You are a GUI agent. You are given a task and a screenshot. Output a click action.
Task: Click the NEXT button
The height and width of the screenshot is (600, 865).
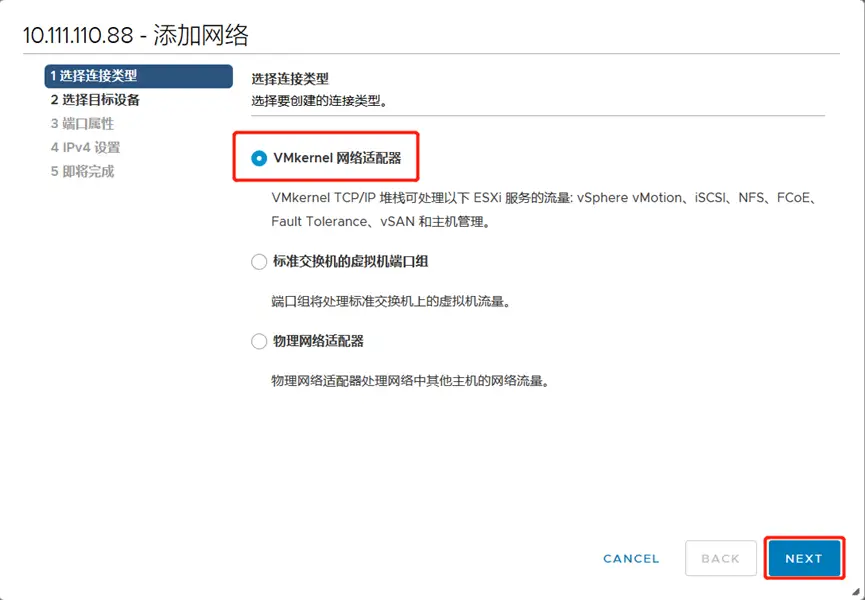[x=804, y=559]
